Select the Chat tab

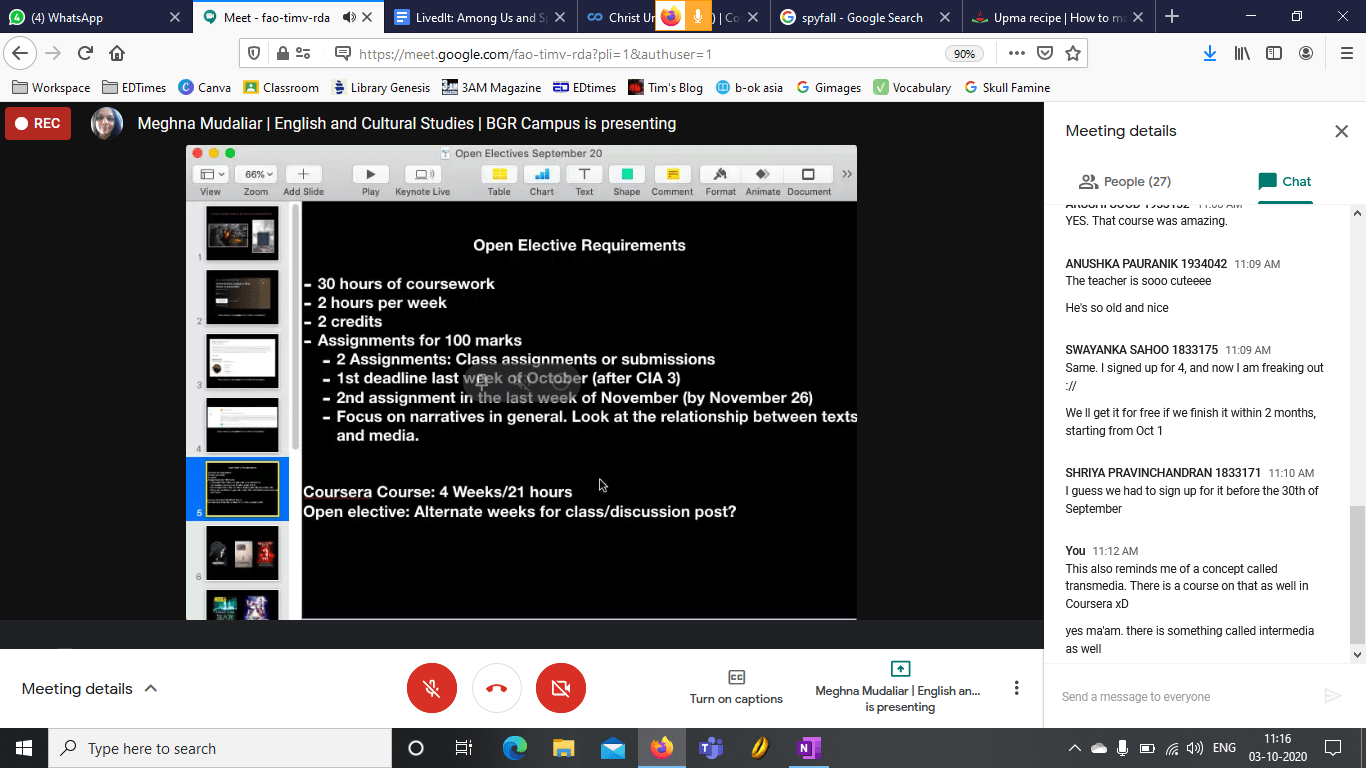(1284, 181)
